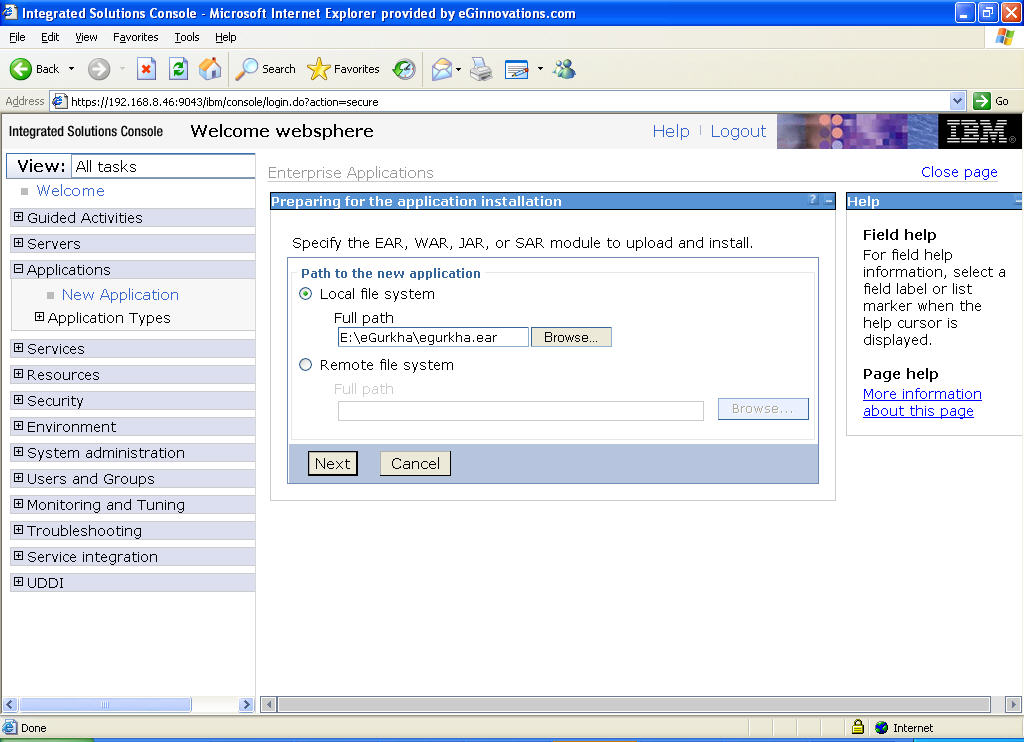Open the Help menu in menu bar

[225, 37]
